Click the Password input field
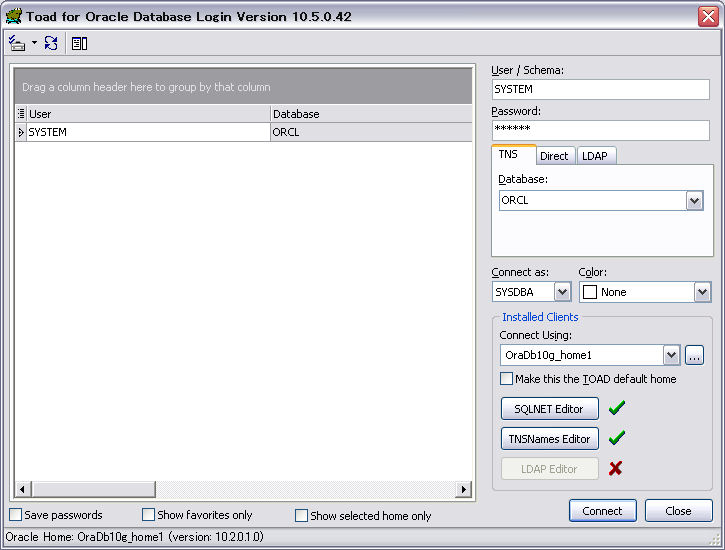 tap(601, 130)
